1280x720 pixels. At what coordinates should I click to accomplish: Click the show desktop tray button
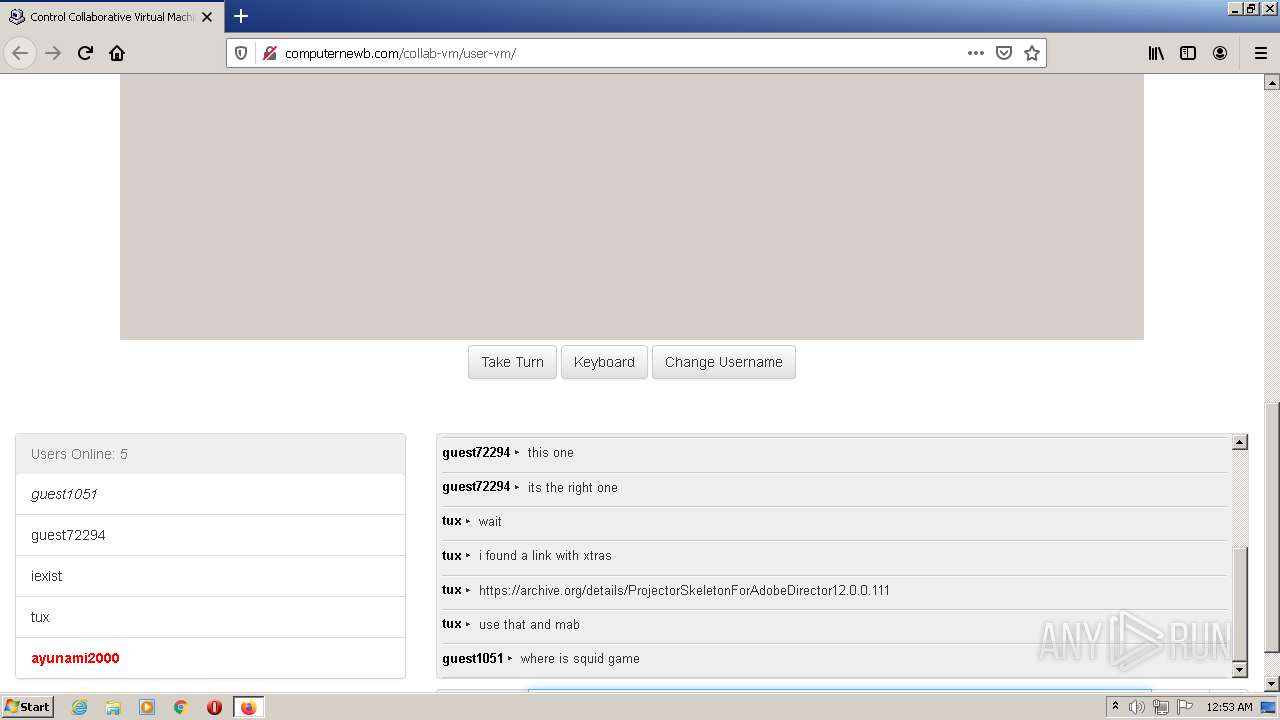point(1269,707)
